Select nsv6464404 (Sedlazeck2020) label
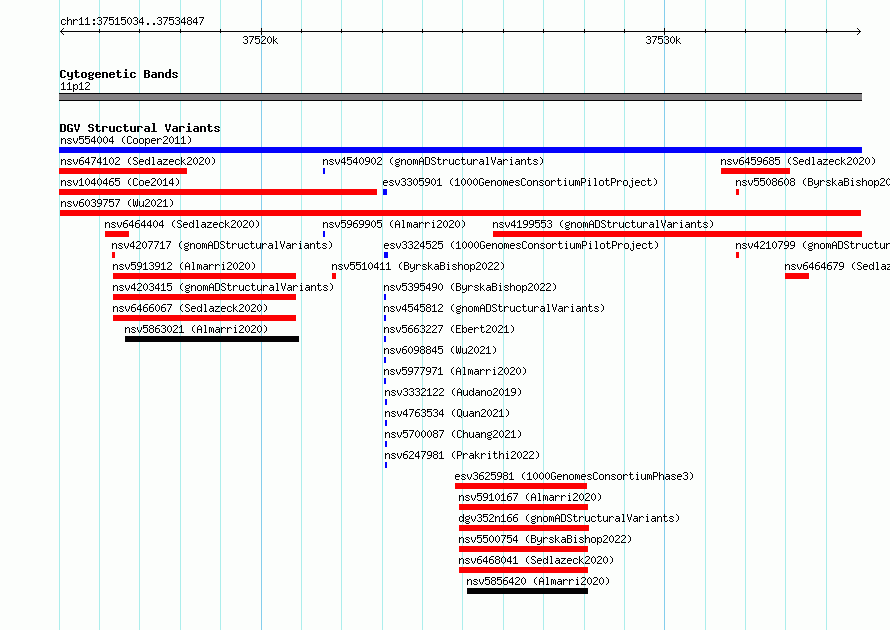890x630 pixels. (x=182, y=224)
